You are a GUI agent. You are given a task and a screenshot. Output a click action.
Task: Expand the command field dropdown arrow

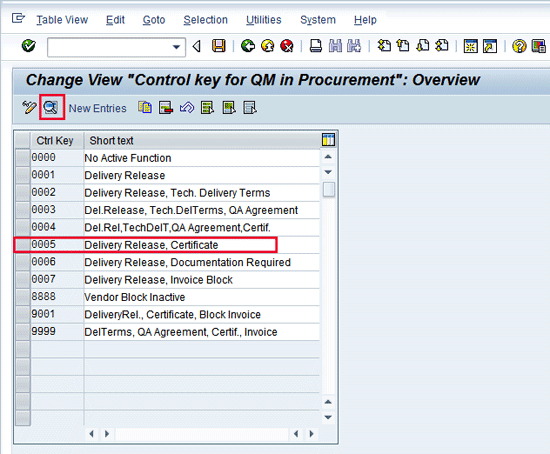click(176, 47)
